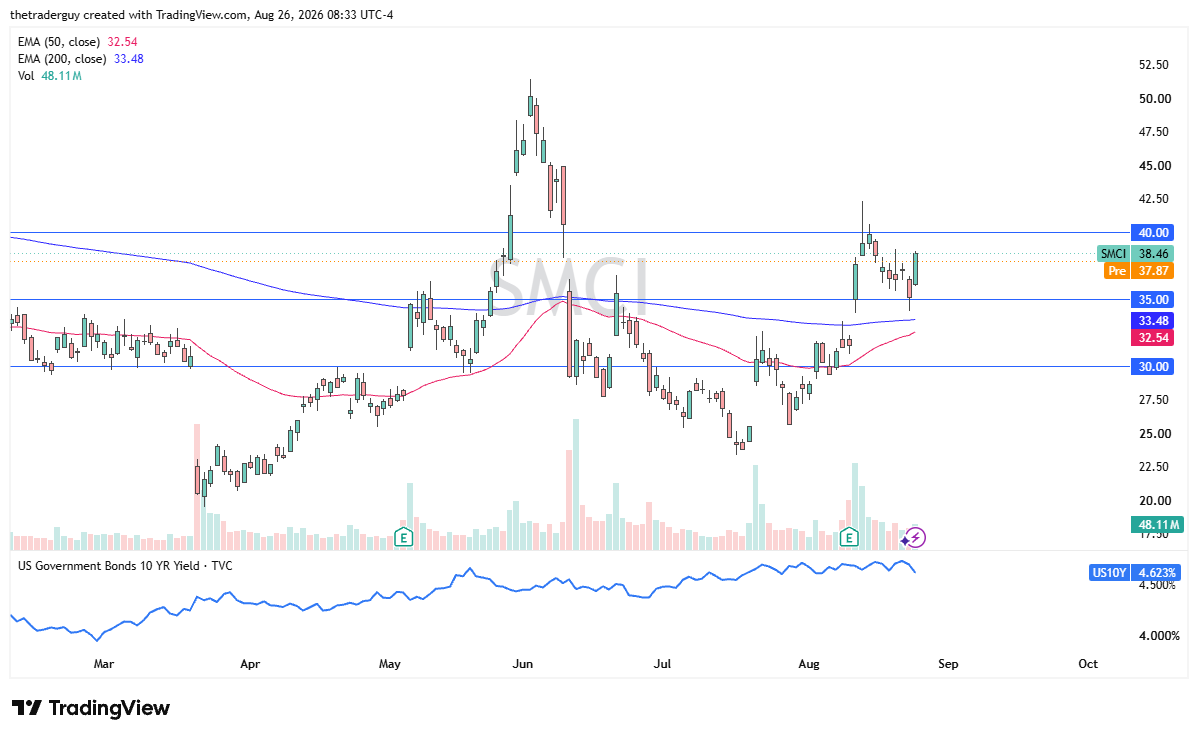The height and width of the screenshot is (738, 1198).
Task: Click the green SMCI symbol tag
Action: click(x=1113, y=254)
